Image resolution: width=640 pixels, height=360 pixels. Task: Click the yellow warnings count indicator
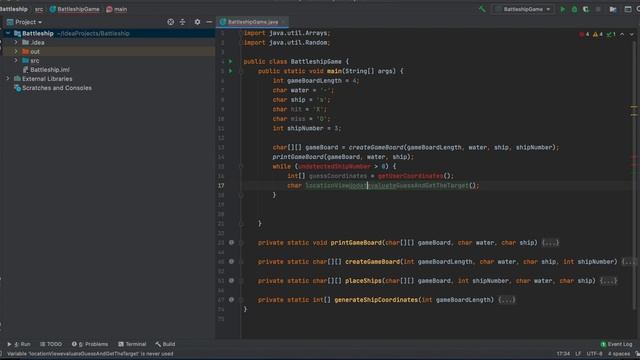tap(598, 34)
